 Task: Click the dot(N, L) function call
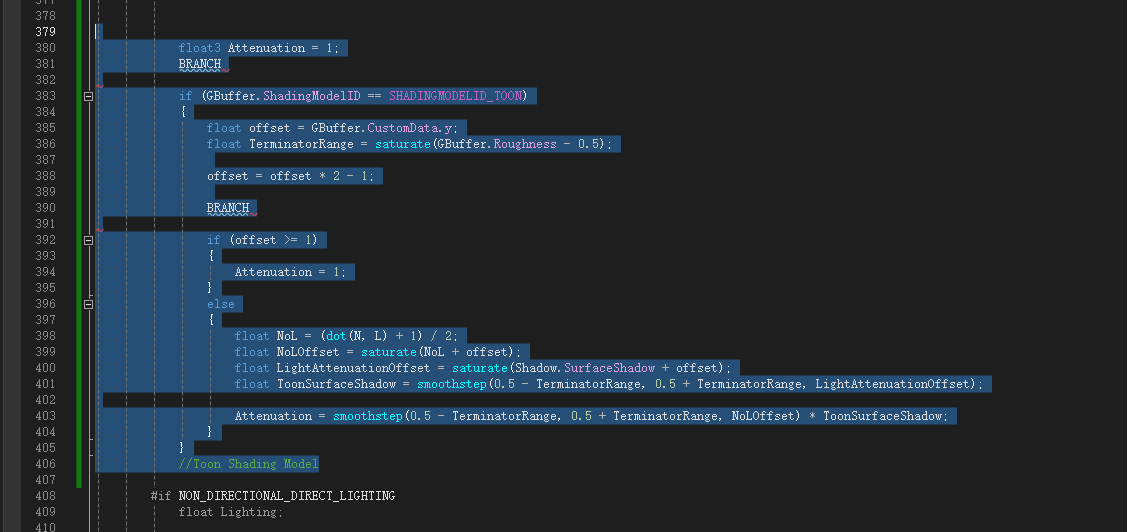pos(354,336)
